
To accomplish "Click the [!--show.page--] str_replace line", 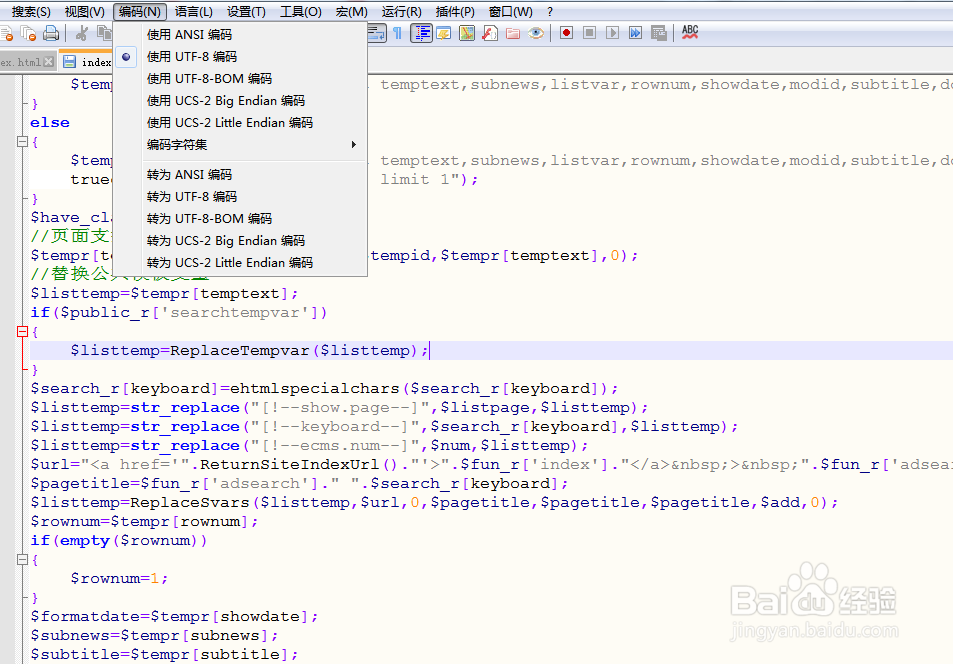I will 339,407.
